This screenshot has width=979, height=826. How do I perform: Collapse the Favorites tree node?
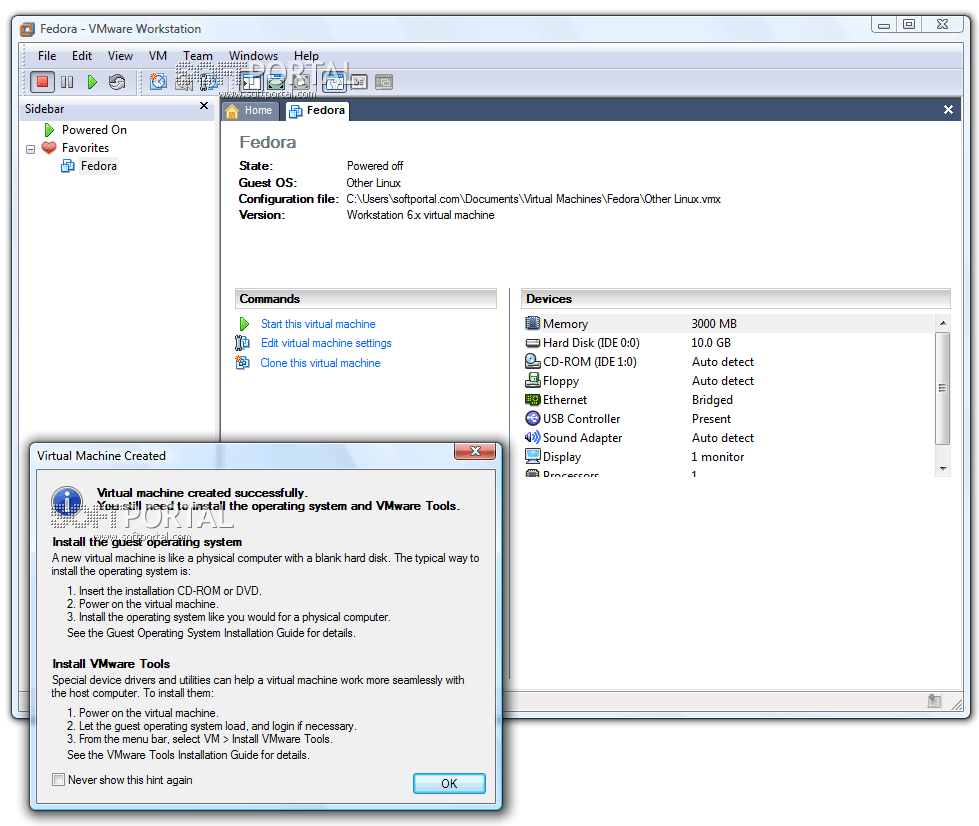[30, 149]
